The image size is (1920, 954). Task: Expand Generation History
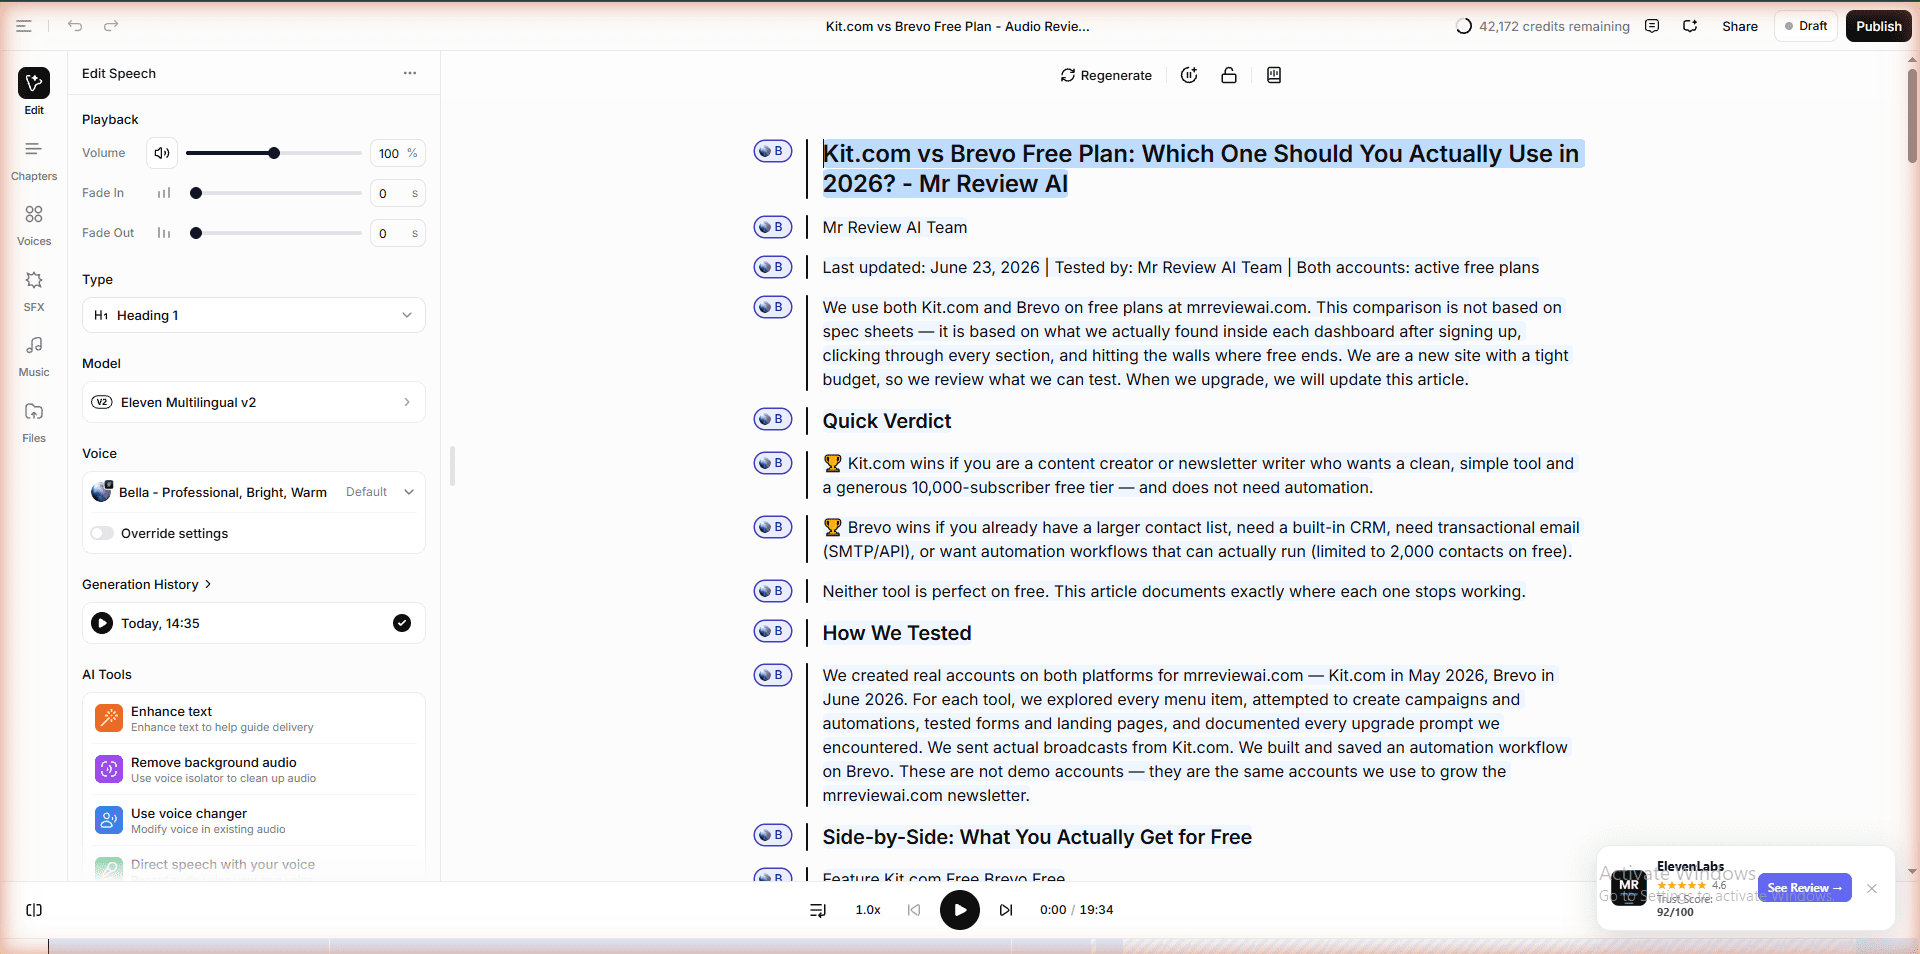pyautogui.click(x=147, y=584)
